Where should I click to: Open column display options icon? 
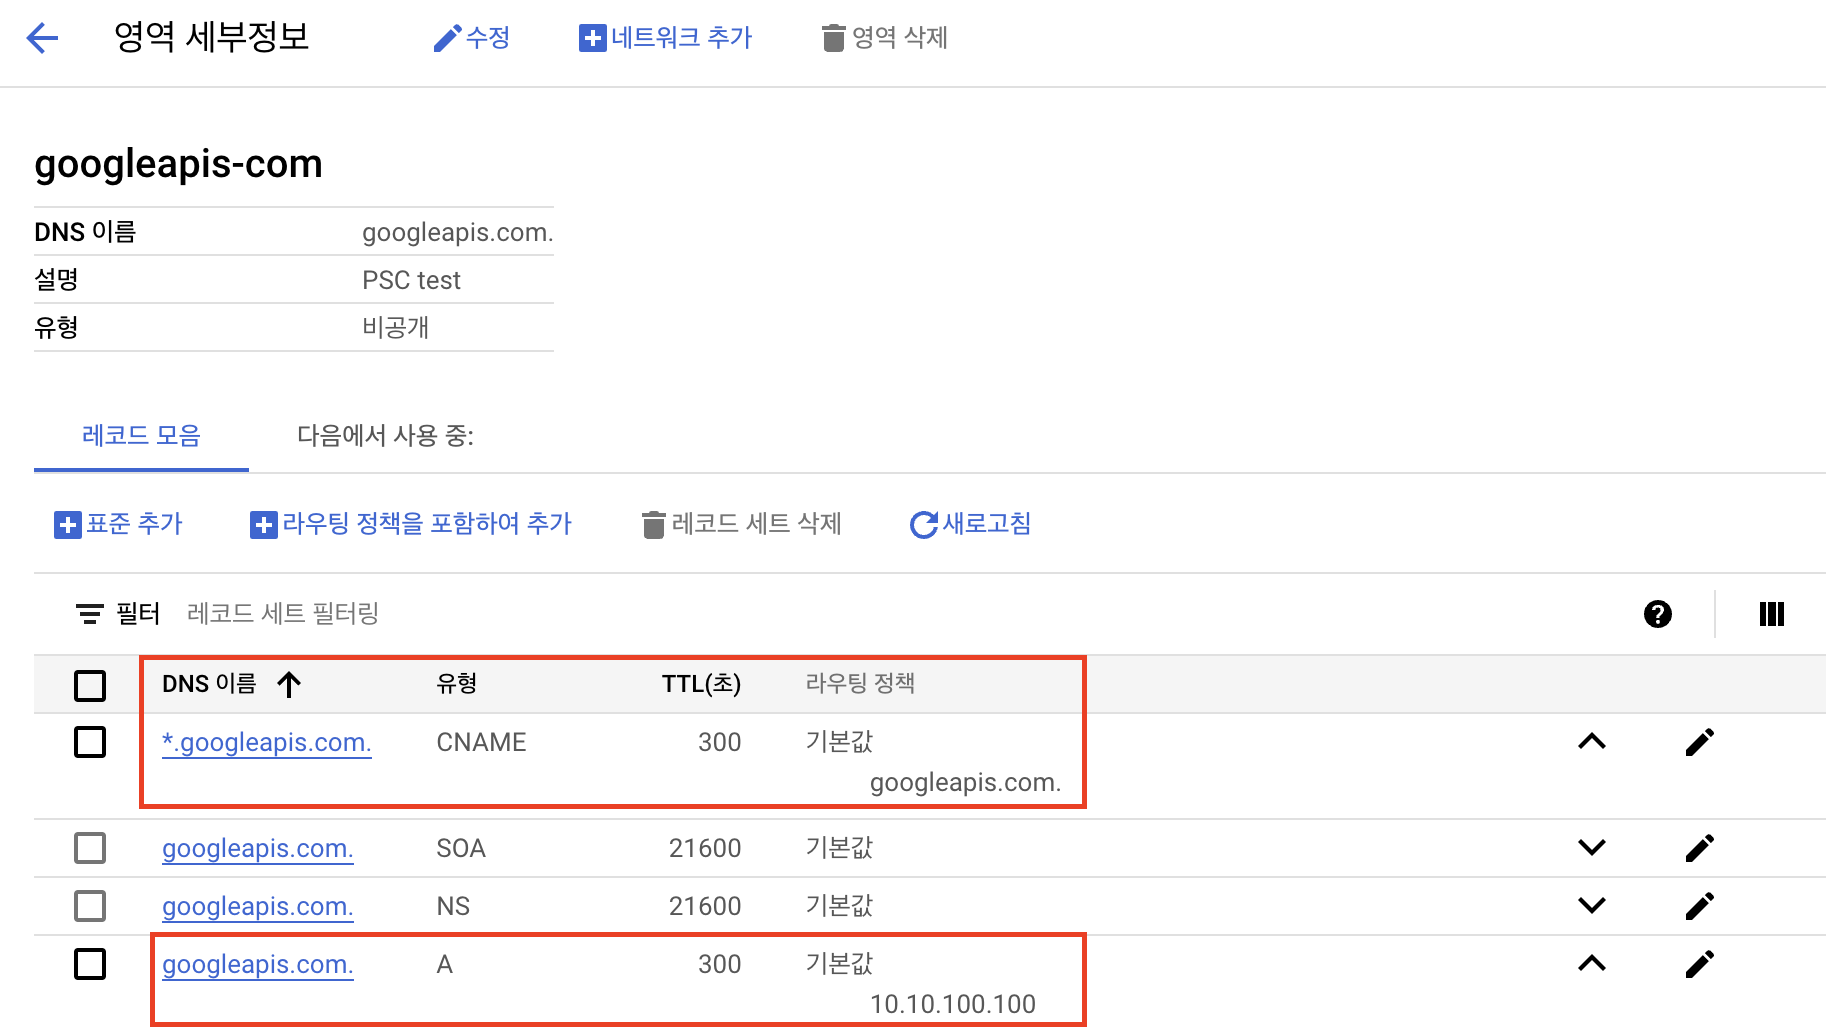1772,614
